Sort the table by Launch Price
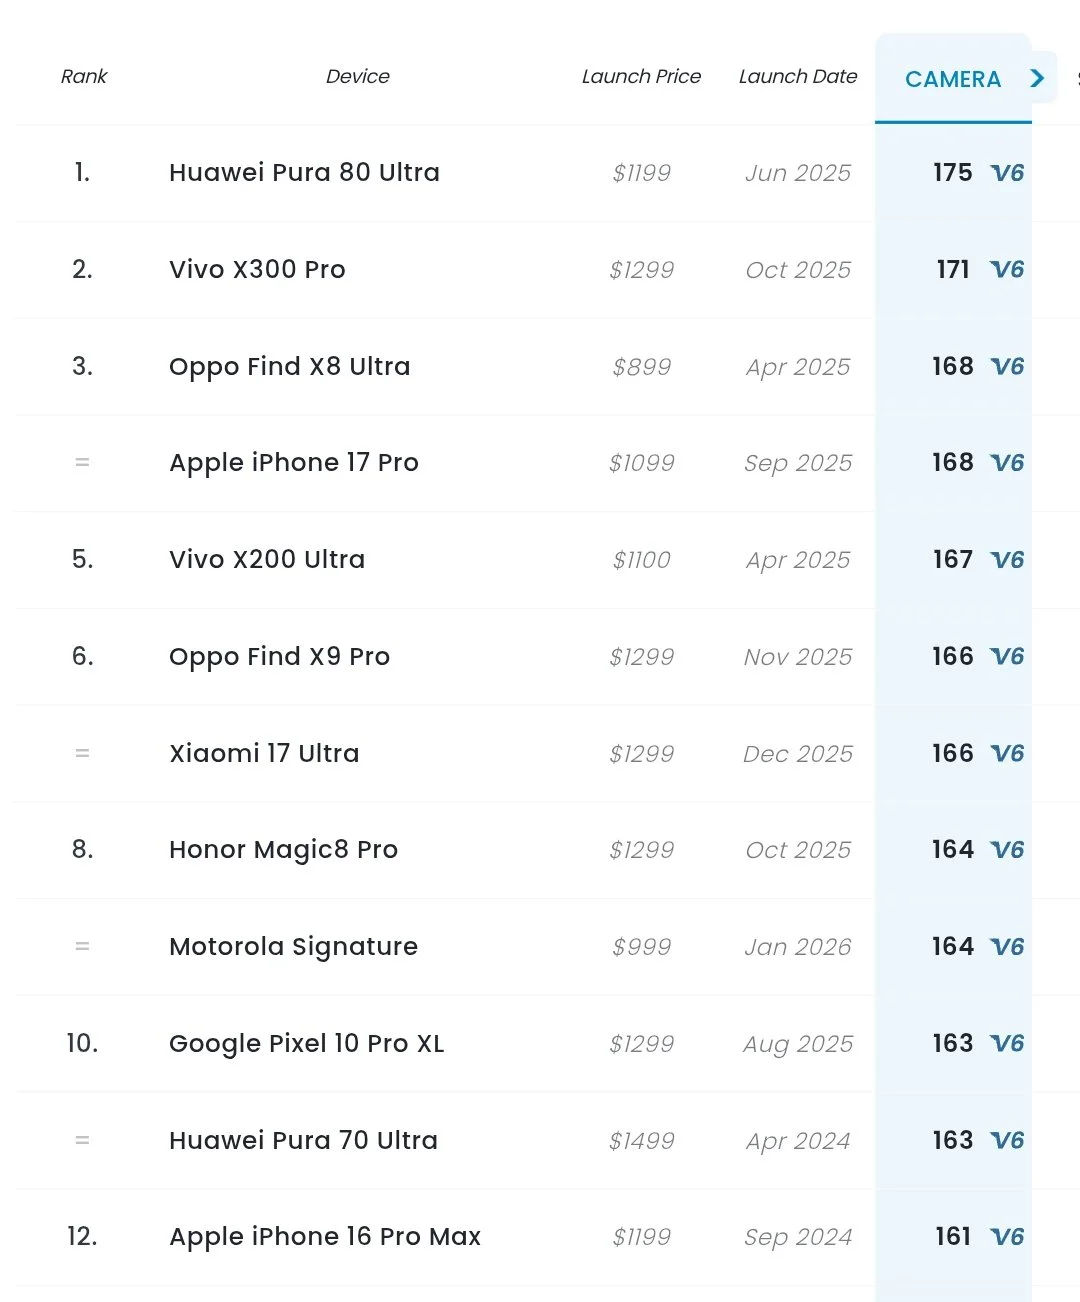 click(641, 76)
